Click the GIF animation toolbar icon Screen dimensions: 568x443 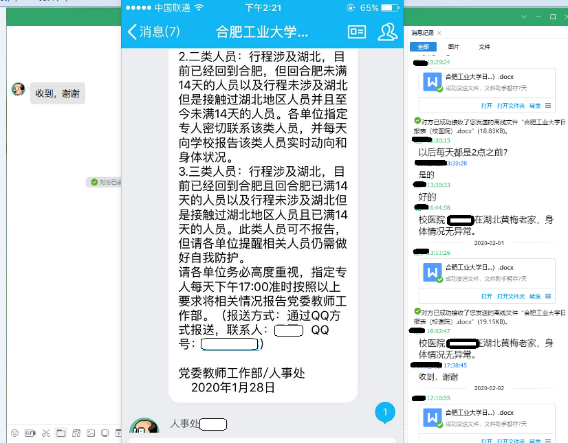coord(30,432)
